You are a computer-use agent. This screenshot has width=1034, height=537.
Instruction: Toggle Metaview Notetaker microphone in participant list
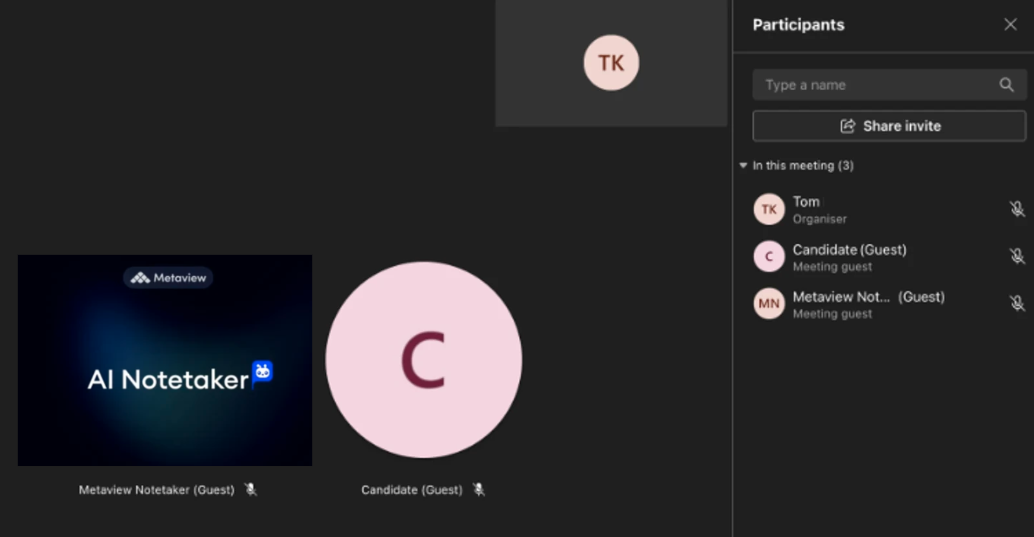pos(1016,303)
